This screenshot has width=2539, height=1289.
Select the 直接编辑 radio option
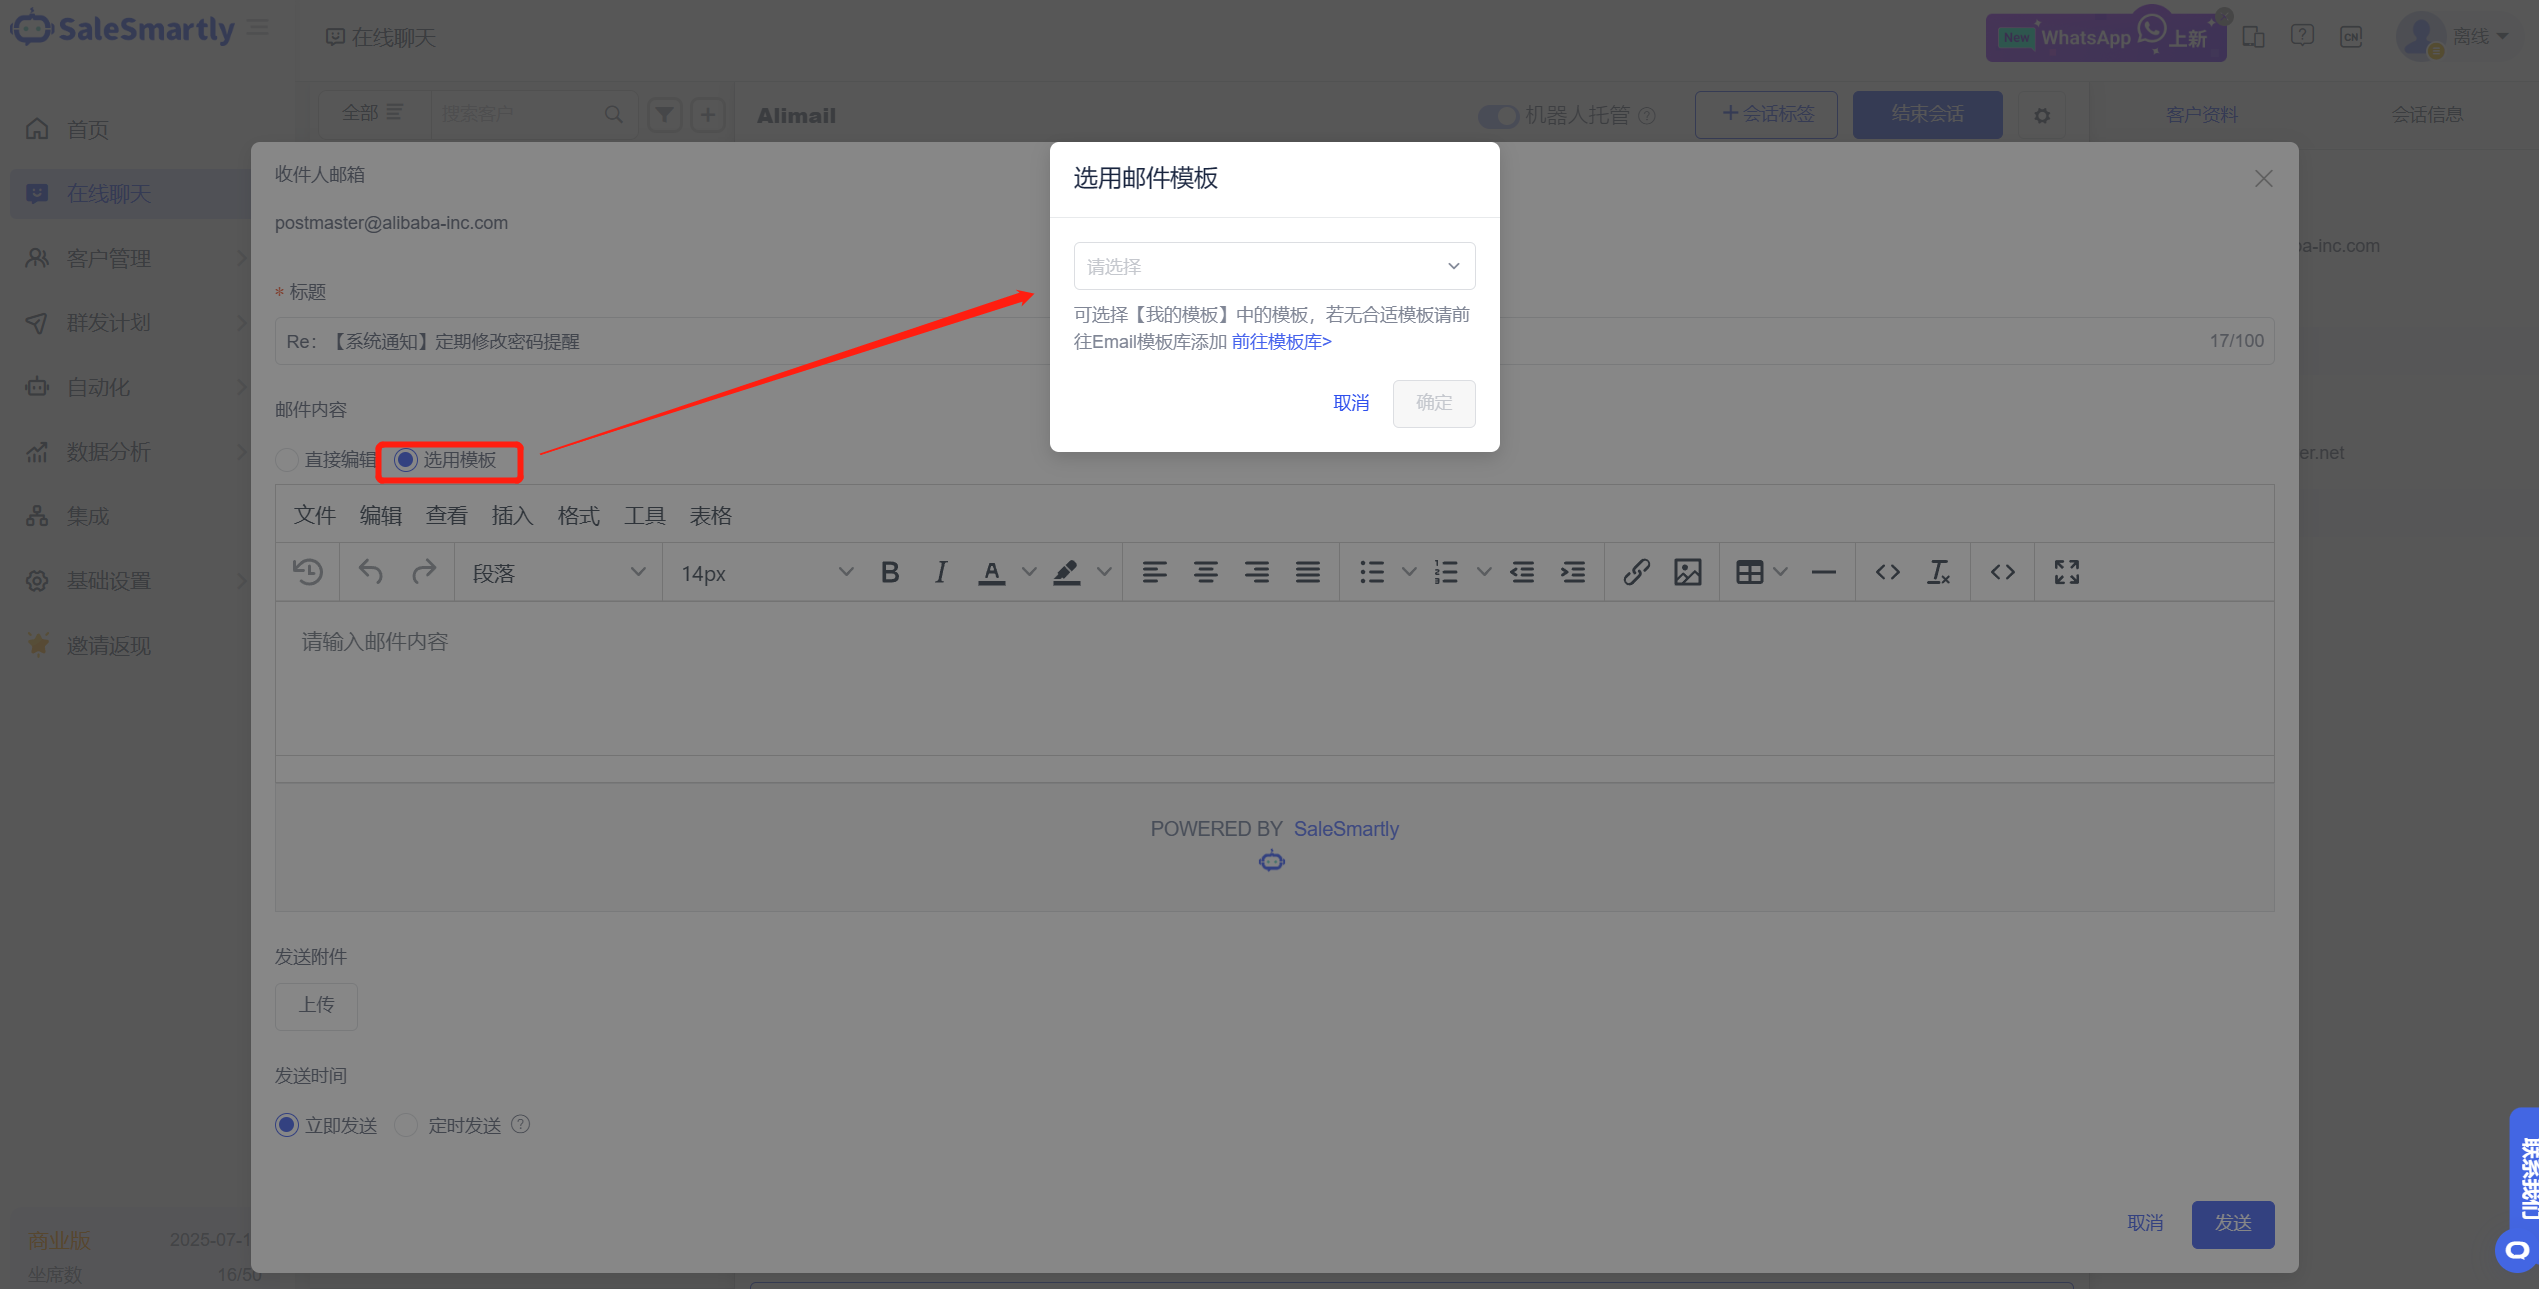pyautogui.click(x=287, y=460)
